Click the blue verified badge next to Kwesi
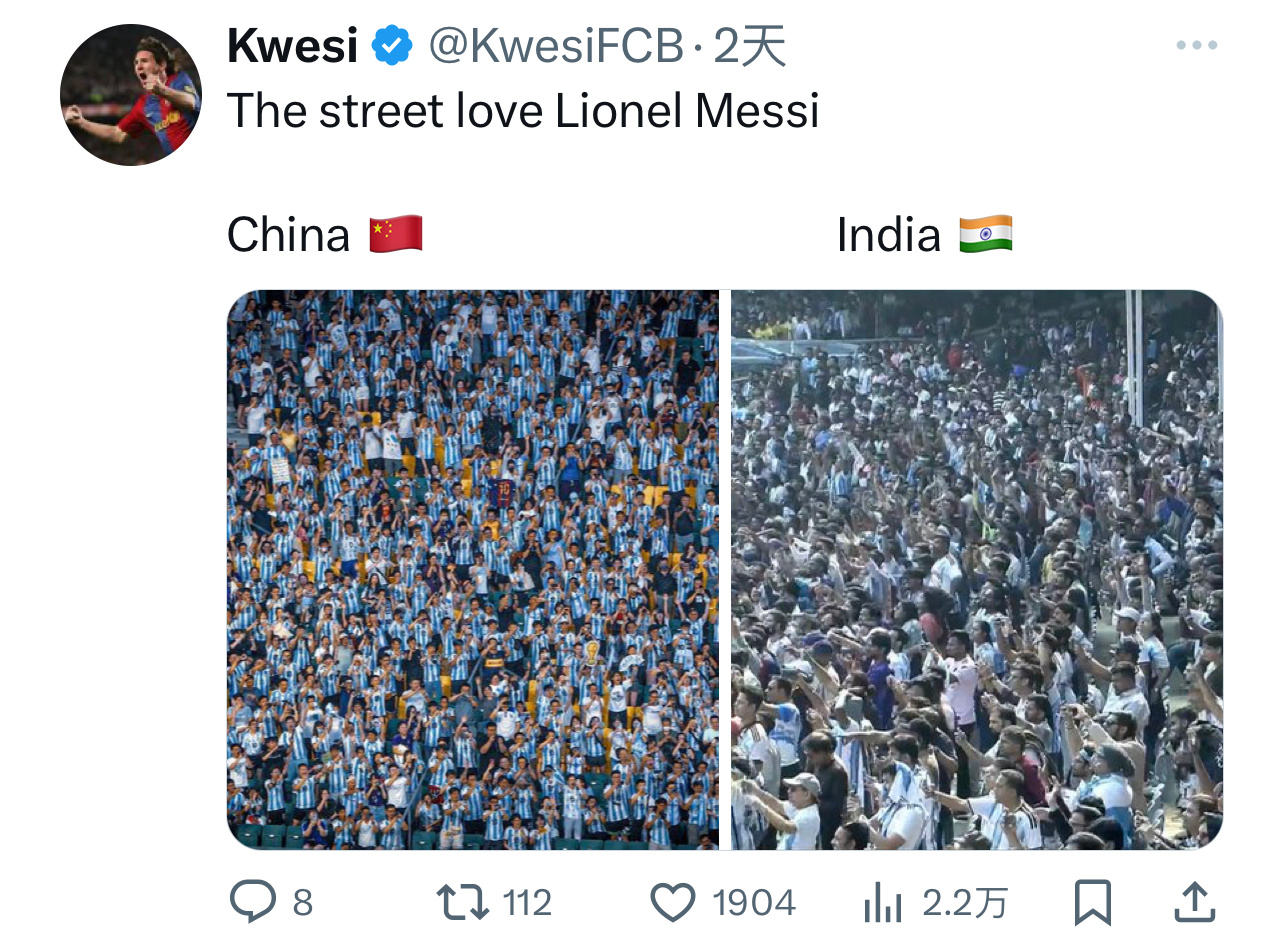Image resolution: width=1284 pixels, height=939 pixels. click(x=384, y=44)
